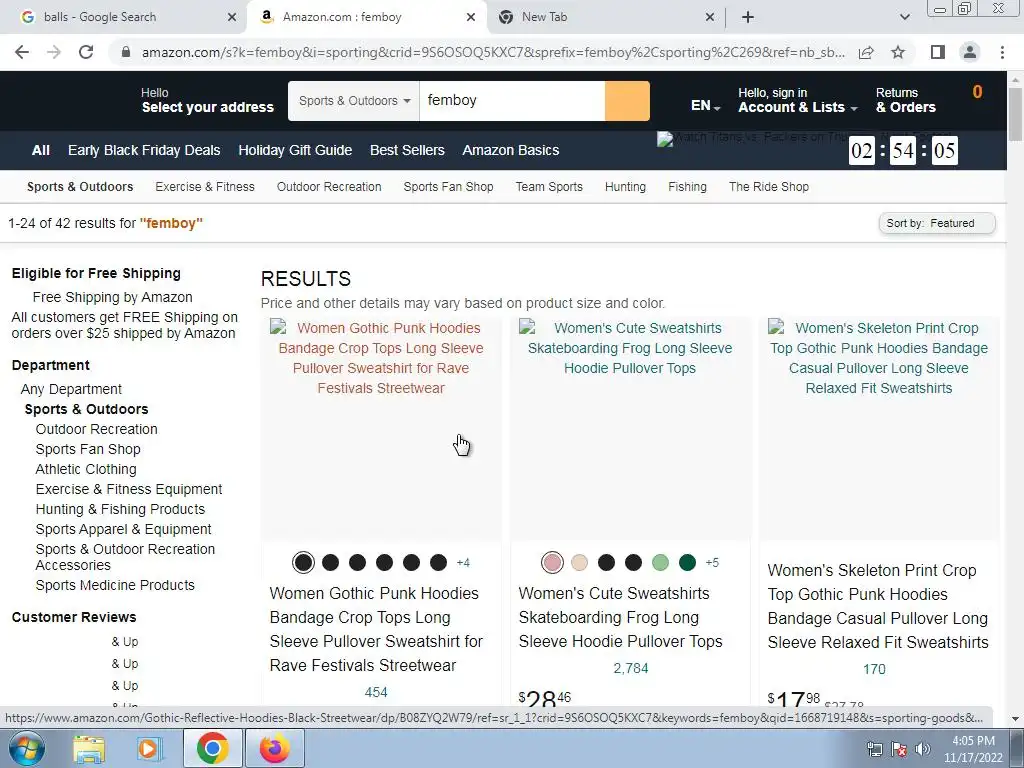The image size is (1024, 768).
Task: Filter by Exercise & Fitness Equipment
Action: click(129, 489)
